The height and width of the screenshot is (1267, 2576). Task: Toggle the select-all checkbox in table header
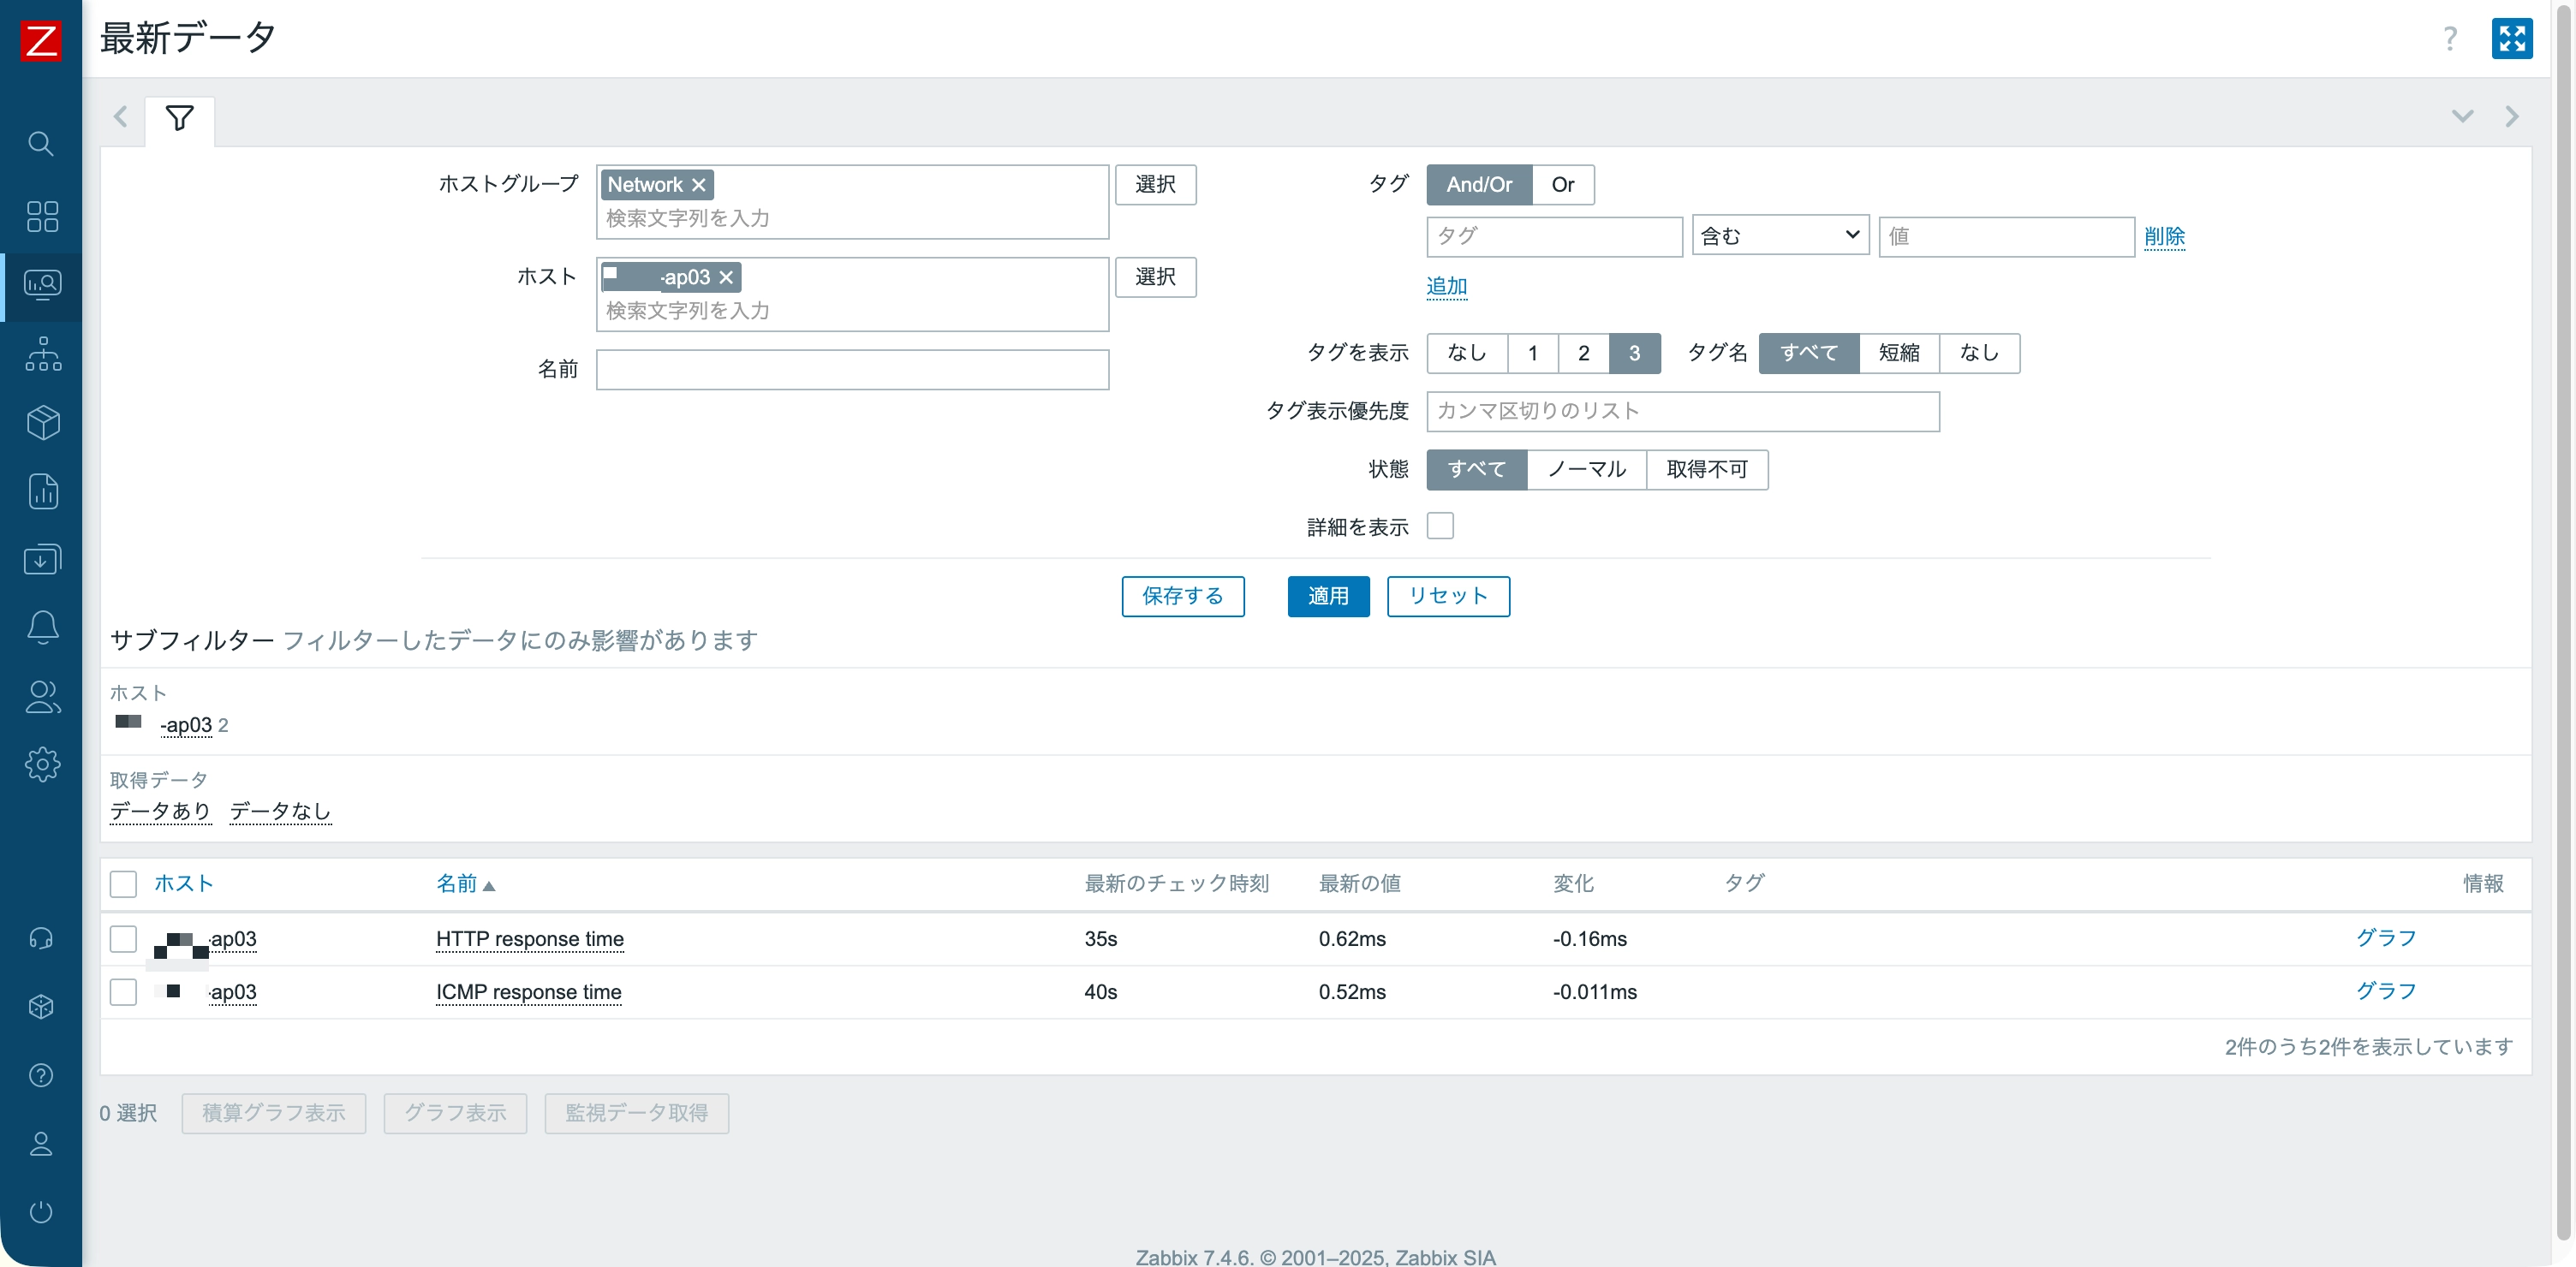[x=123, y=884]
